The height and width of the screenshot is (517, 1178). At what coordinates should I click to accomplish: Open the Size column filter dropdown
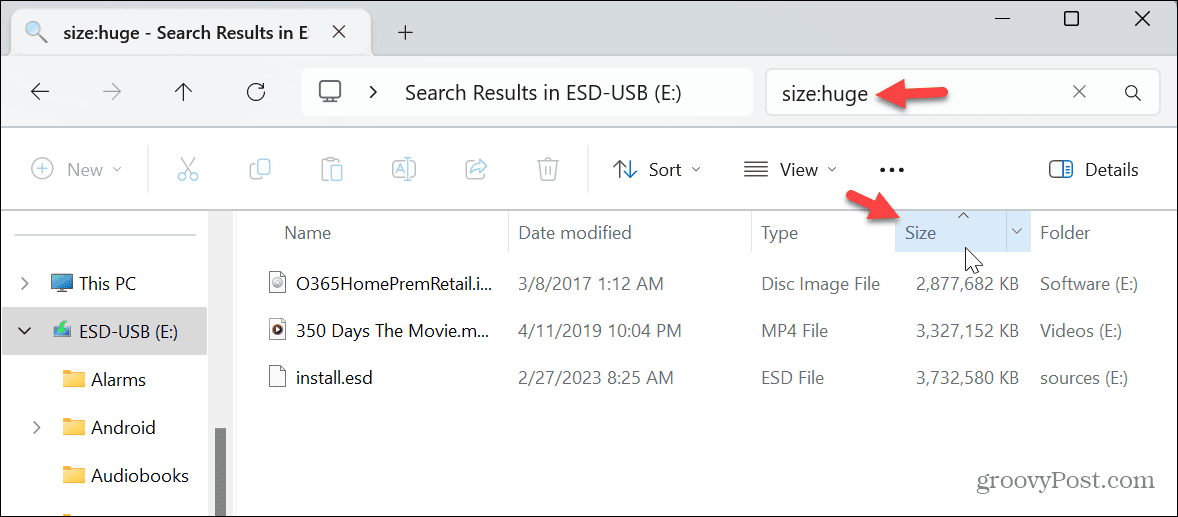tap(1017, 233)
